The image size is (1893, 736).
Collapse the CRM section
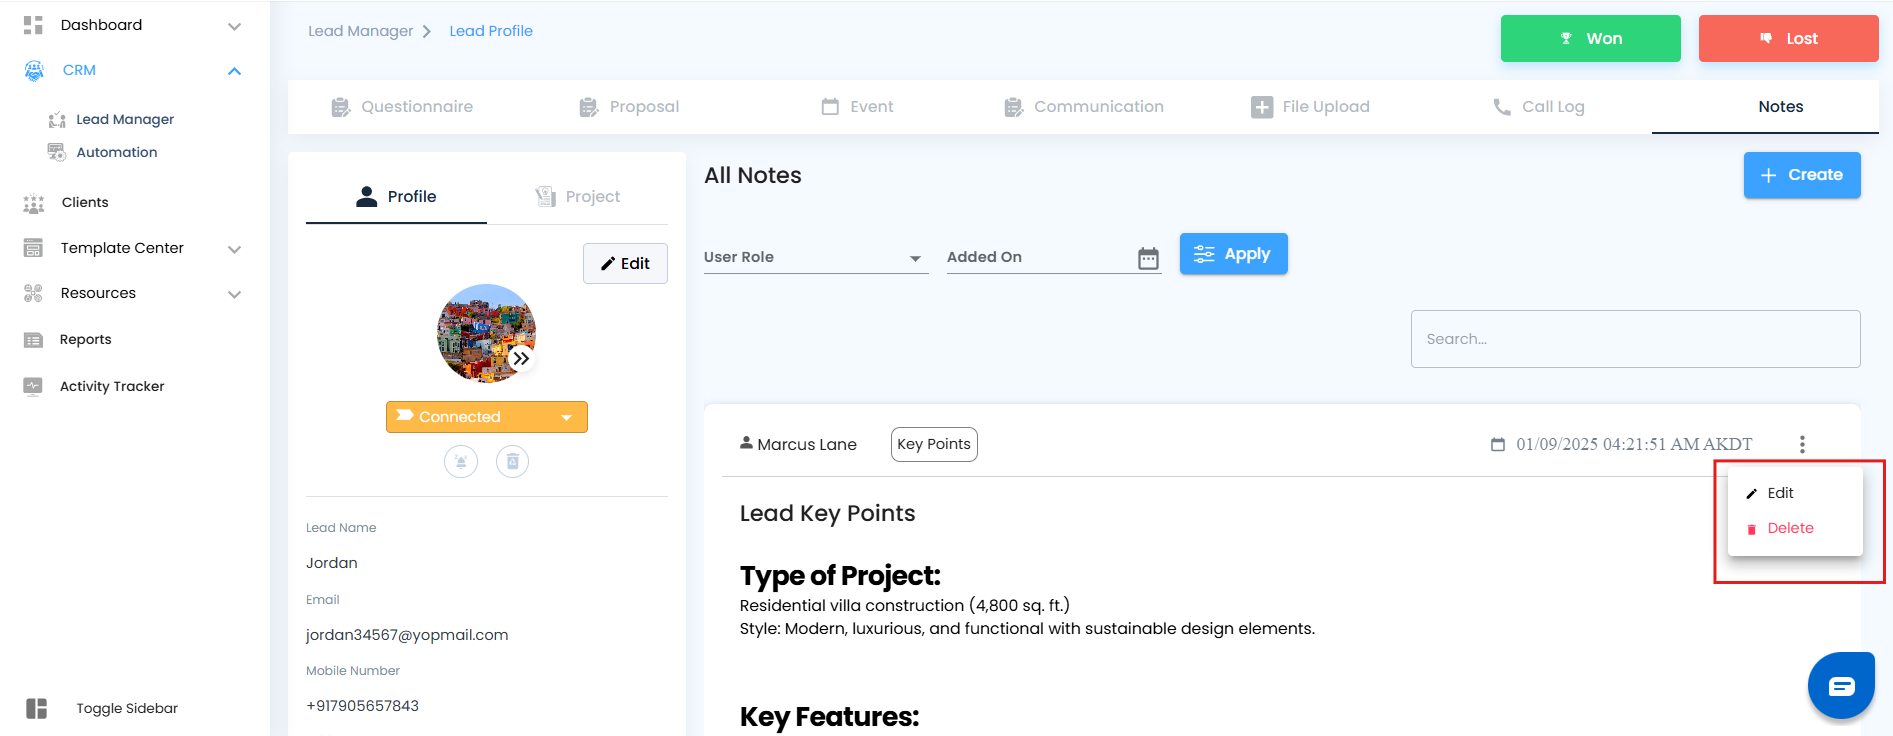[x=234, y=71]
